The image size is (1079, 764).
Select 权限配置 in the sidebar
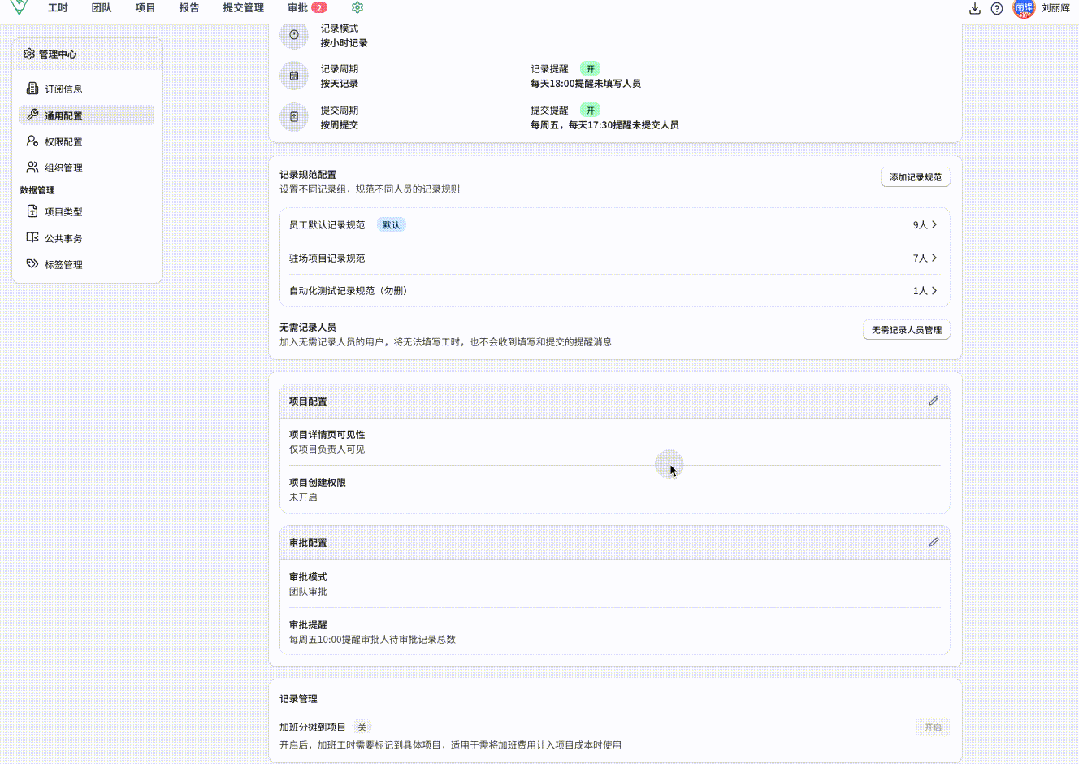pyautogui.click(x=87, y=142)
